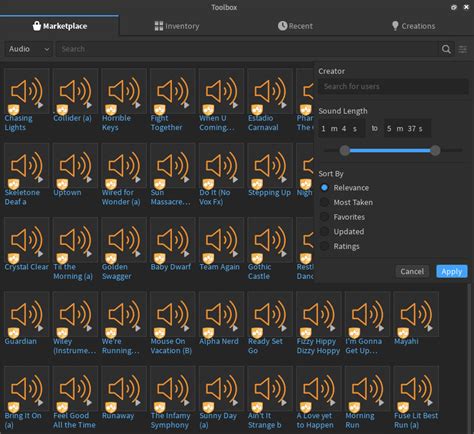Select the Gothic Castle audio icon

click(270, 239)
